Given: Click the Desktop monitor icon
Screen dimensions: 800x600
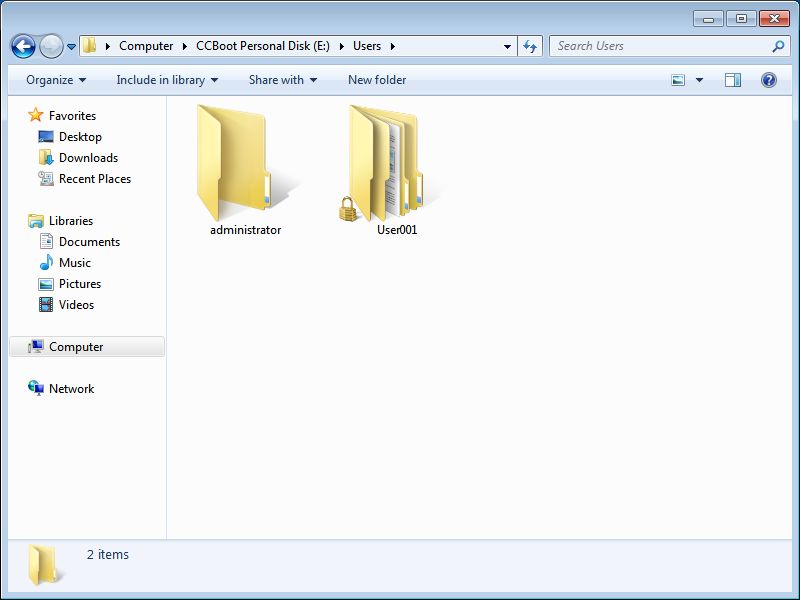Looking at the screenshot, I should pos(46,137).
